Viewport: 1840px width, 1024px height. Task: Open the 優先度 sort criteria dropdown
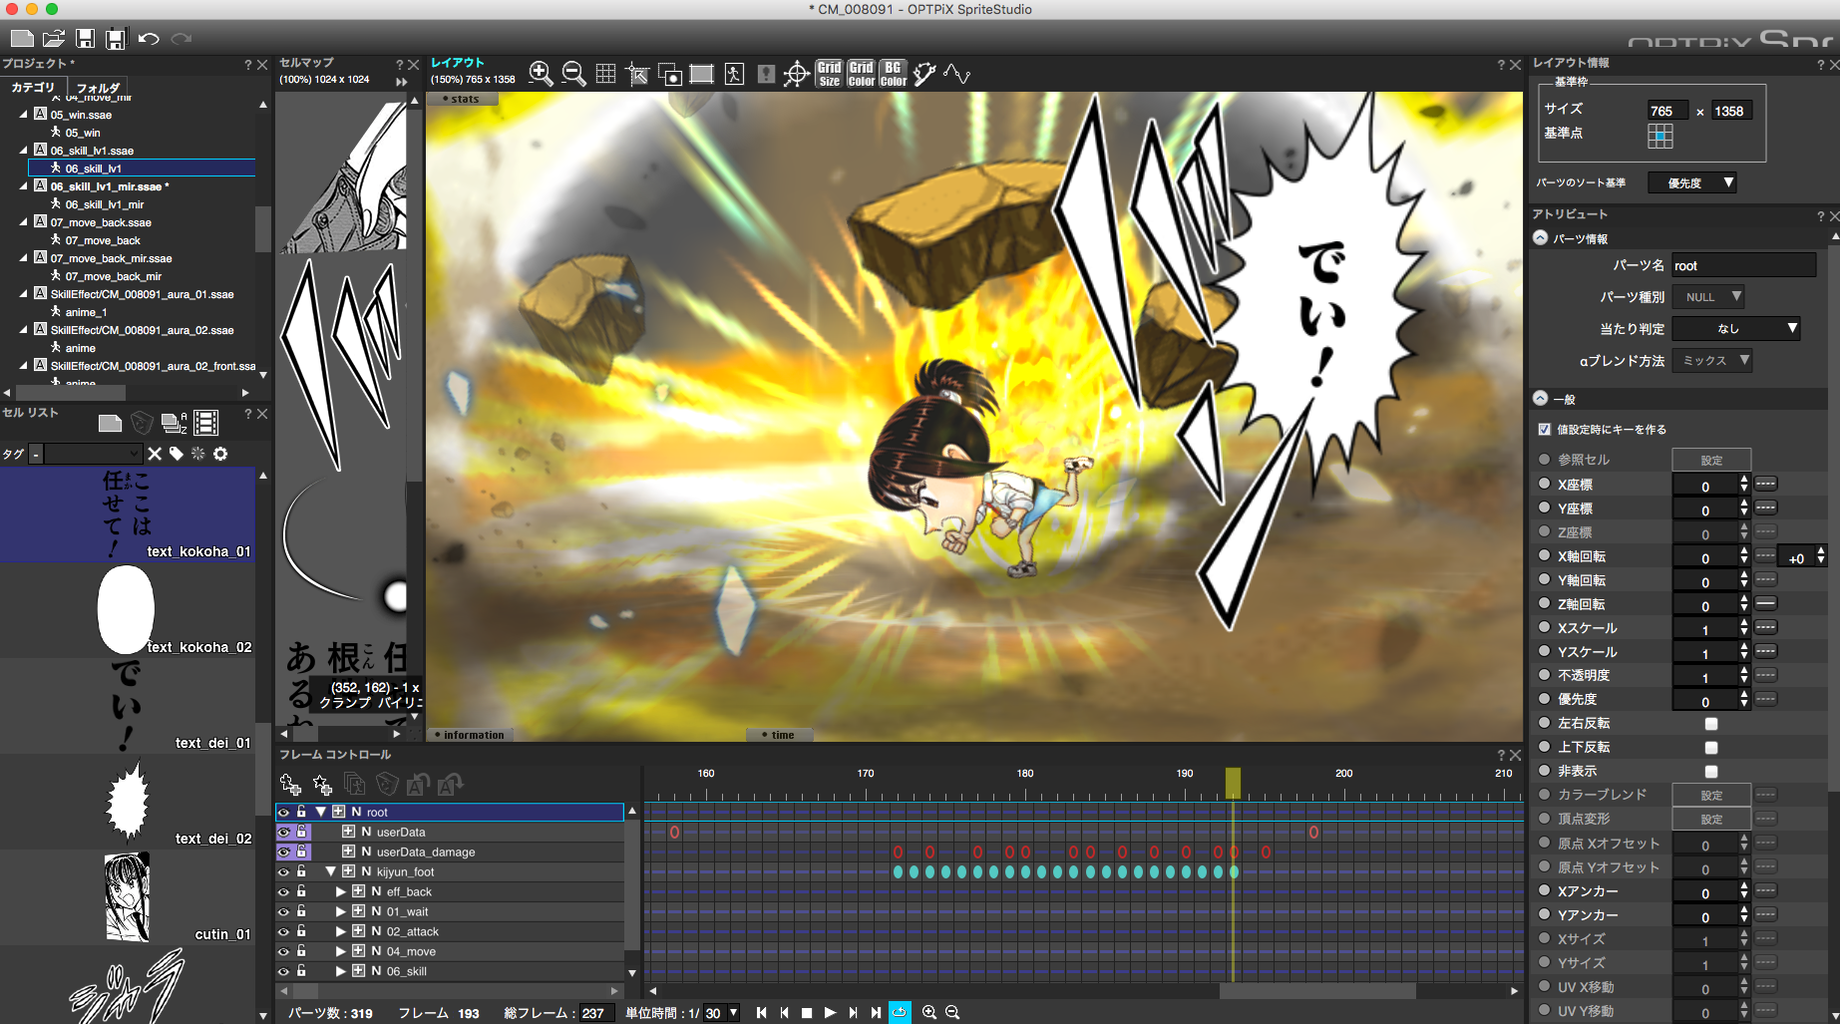(x=1692, y=183)
